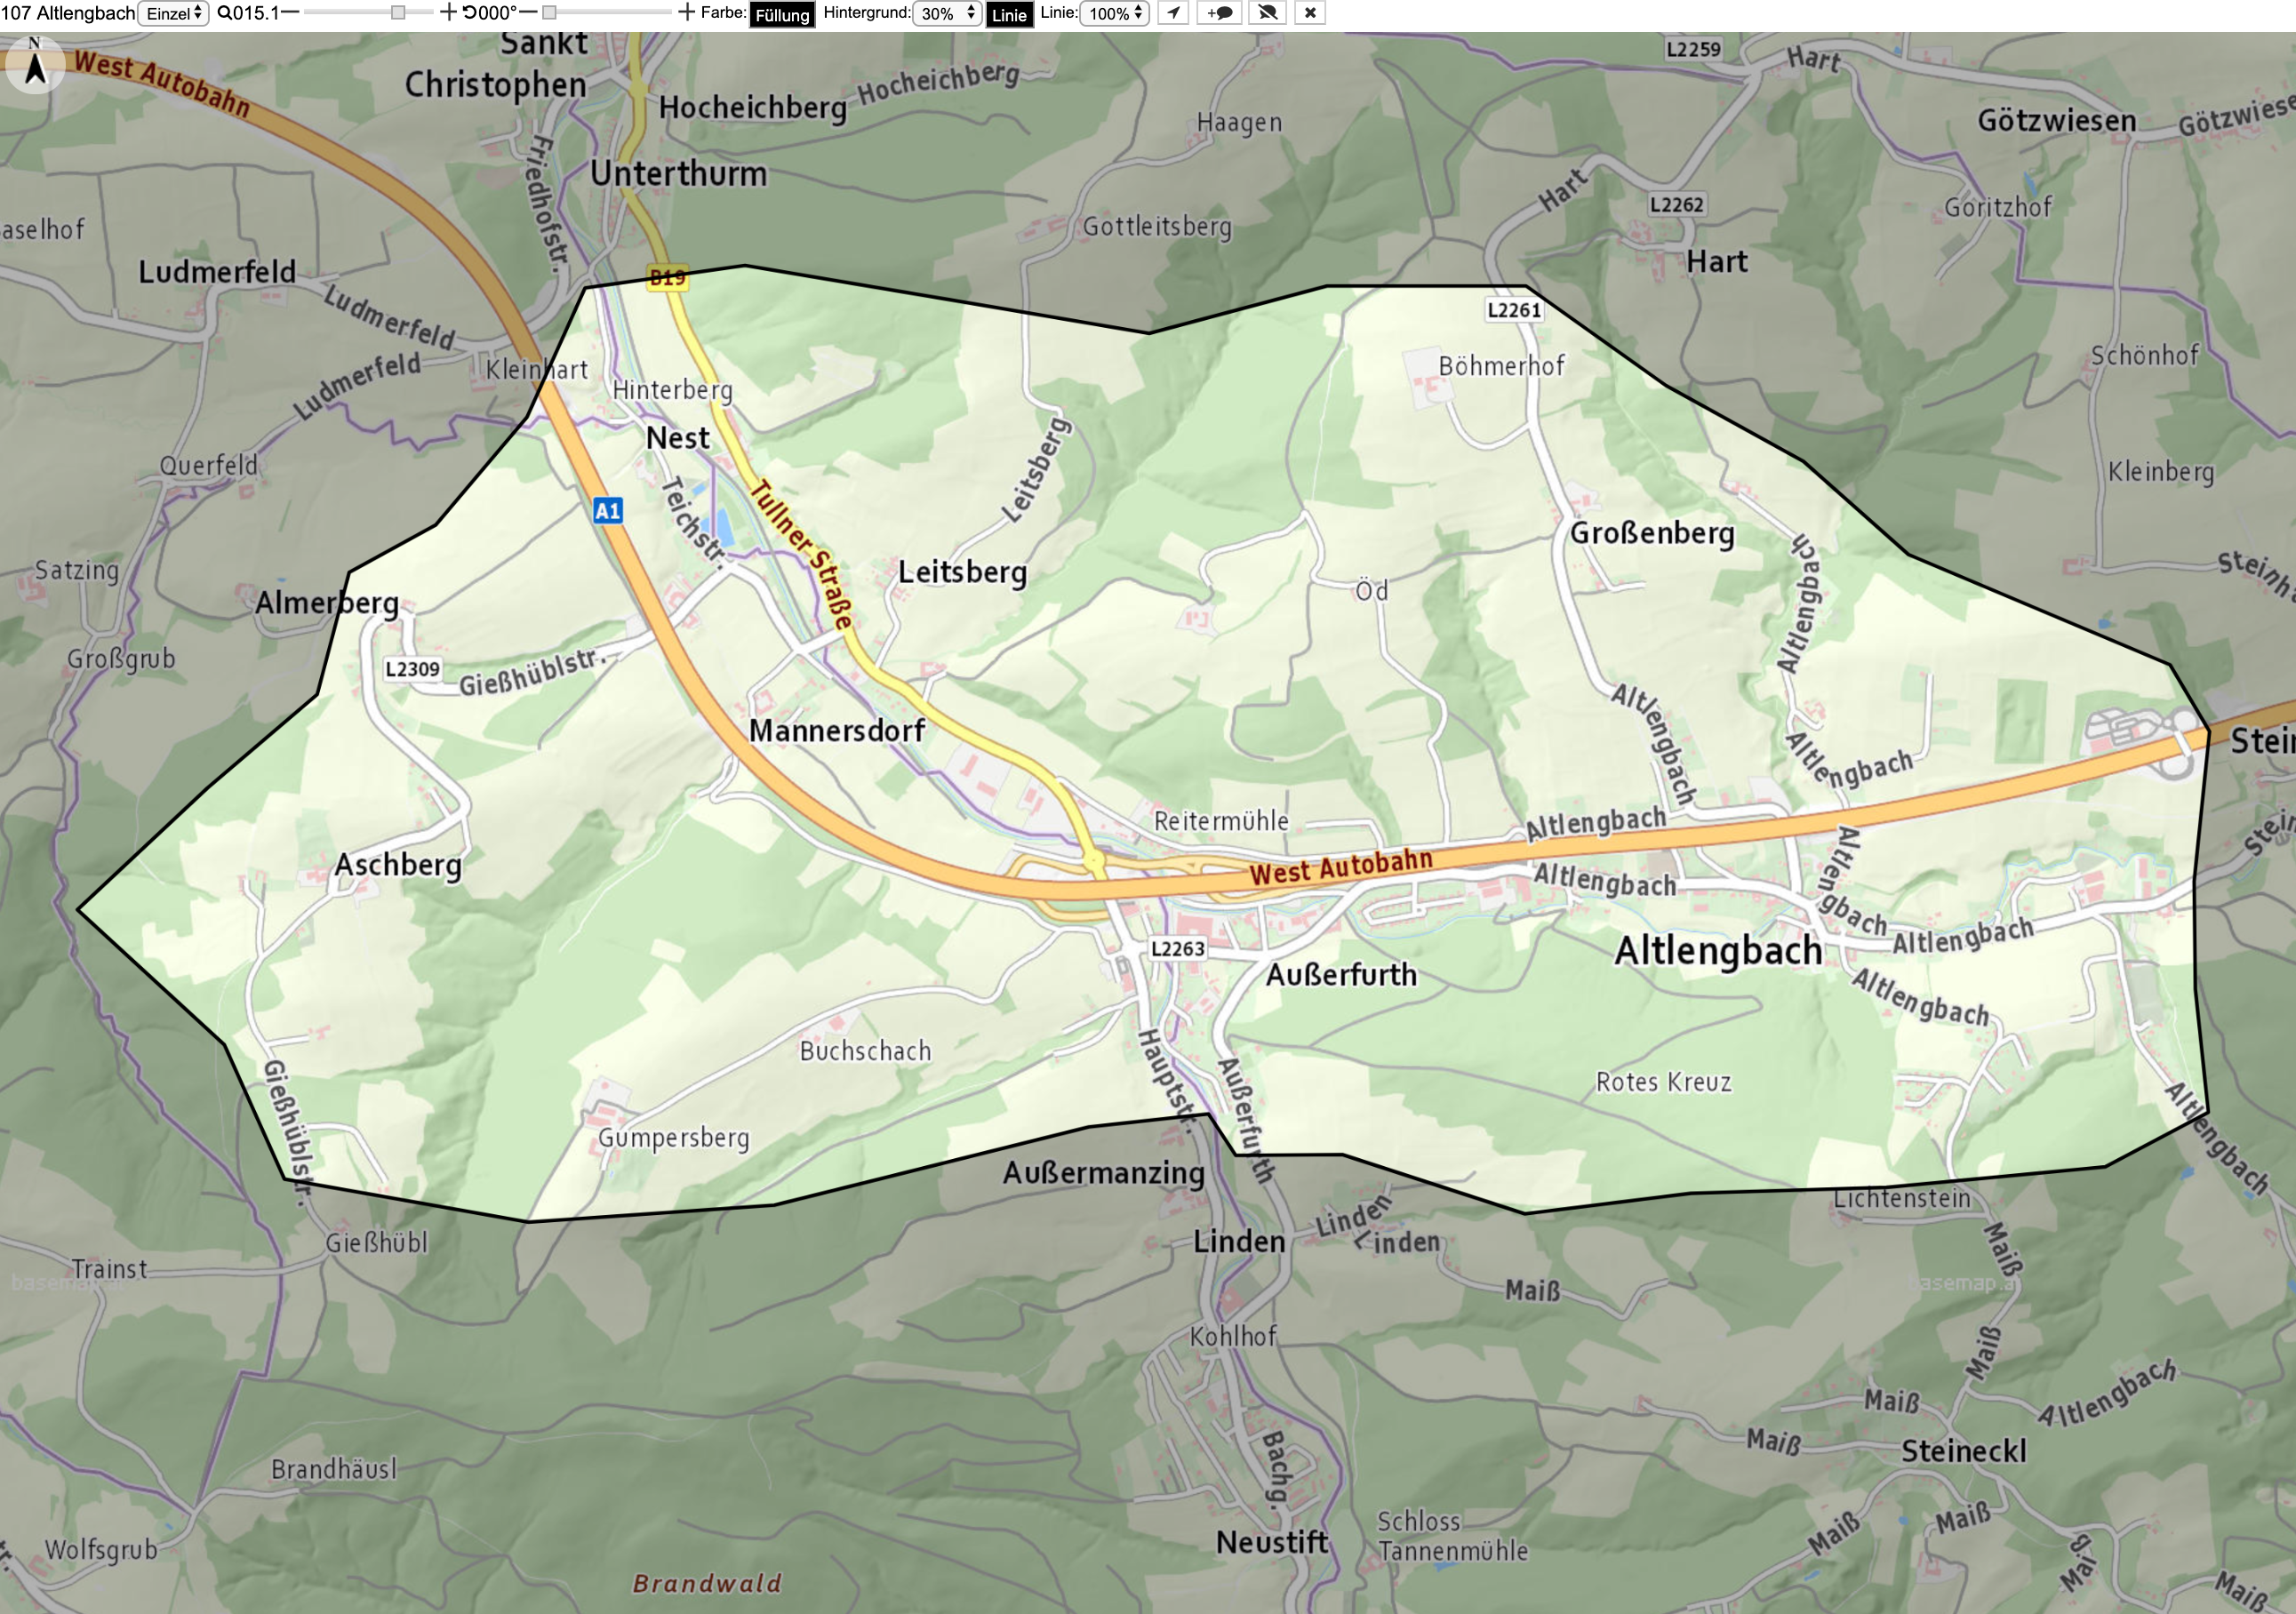The width and height of the screenshot is (2296, 1614).
Task: Click the rotation plus icon
Action: [686, 13]
